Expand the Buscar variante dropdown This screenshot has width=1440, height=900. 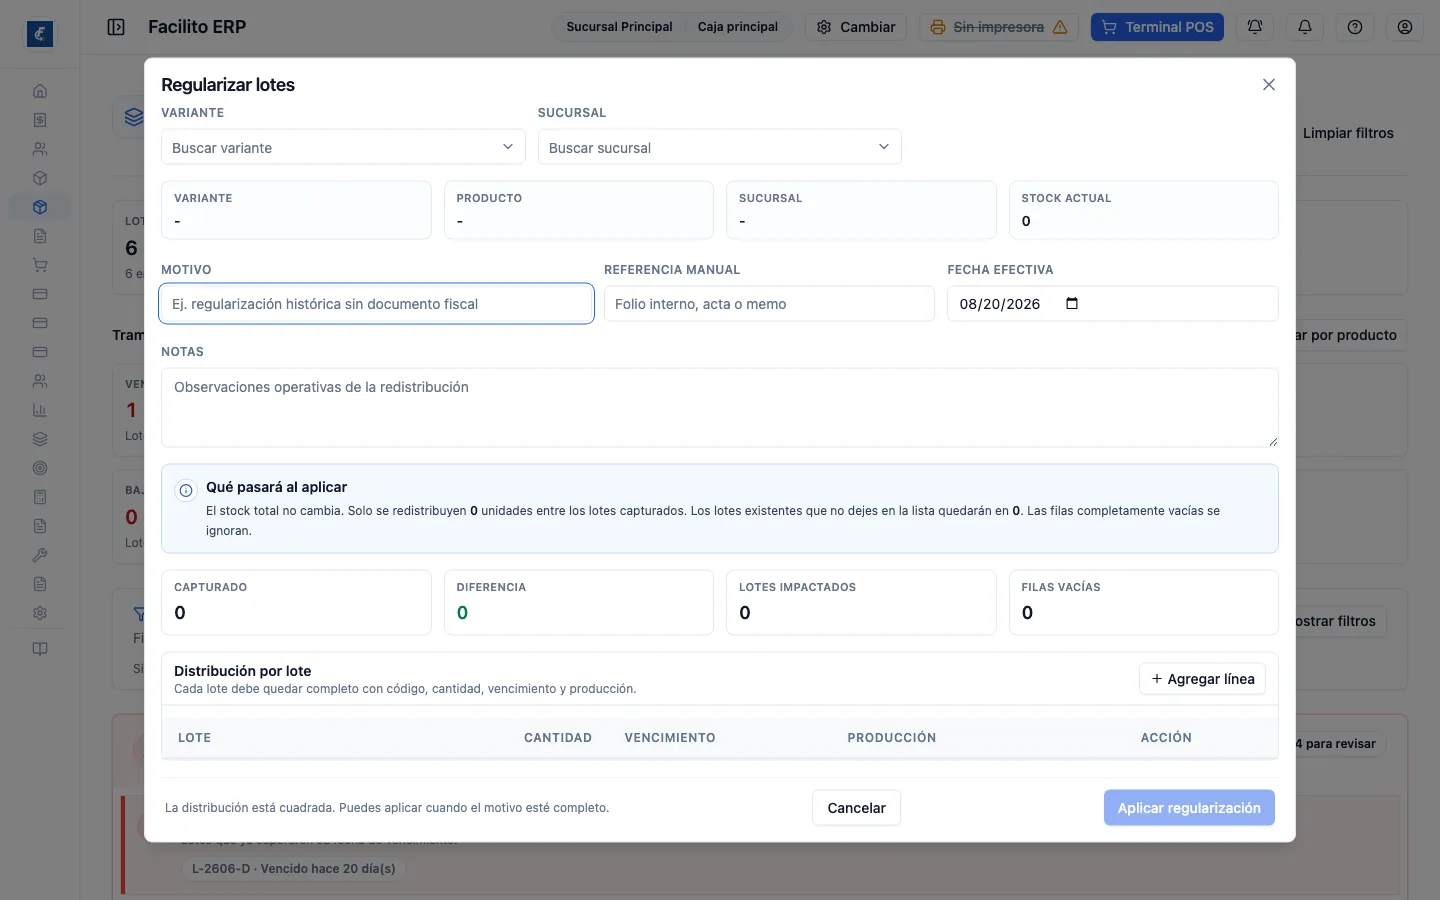(x=343, y=147)
